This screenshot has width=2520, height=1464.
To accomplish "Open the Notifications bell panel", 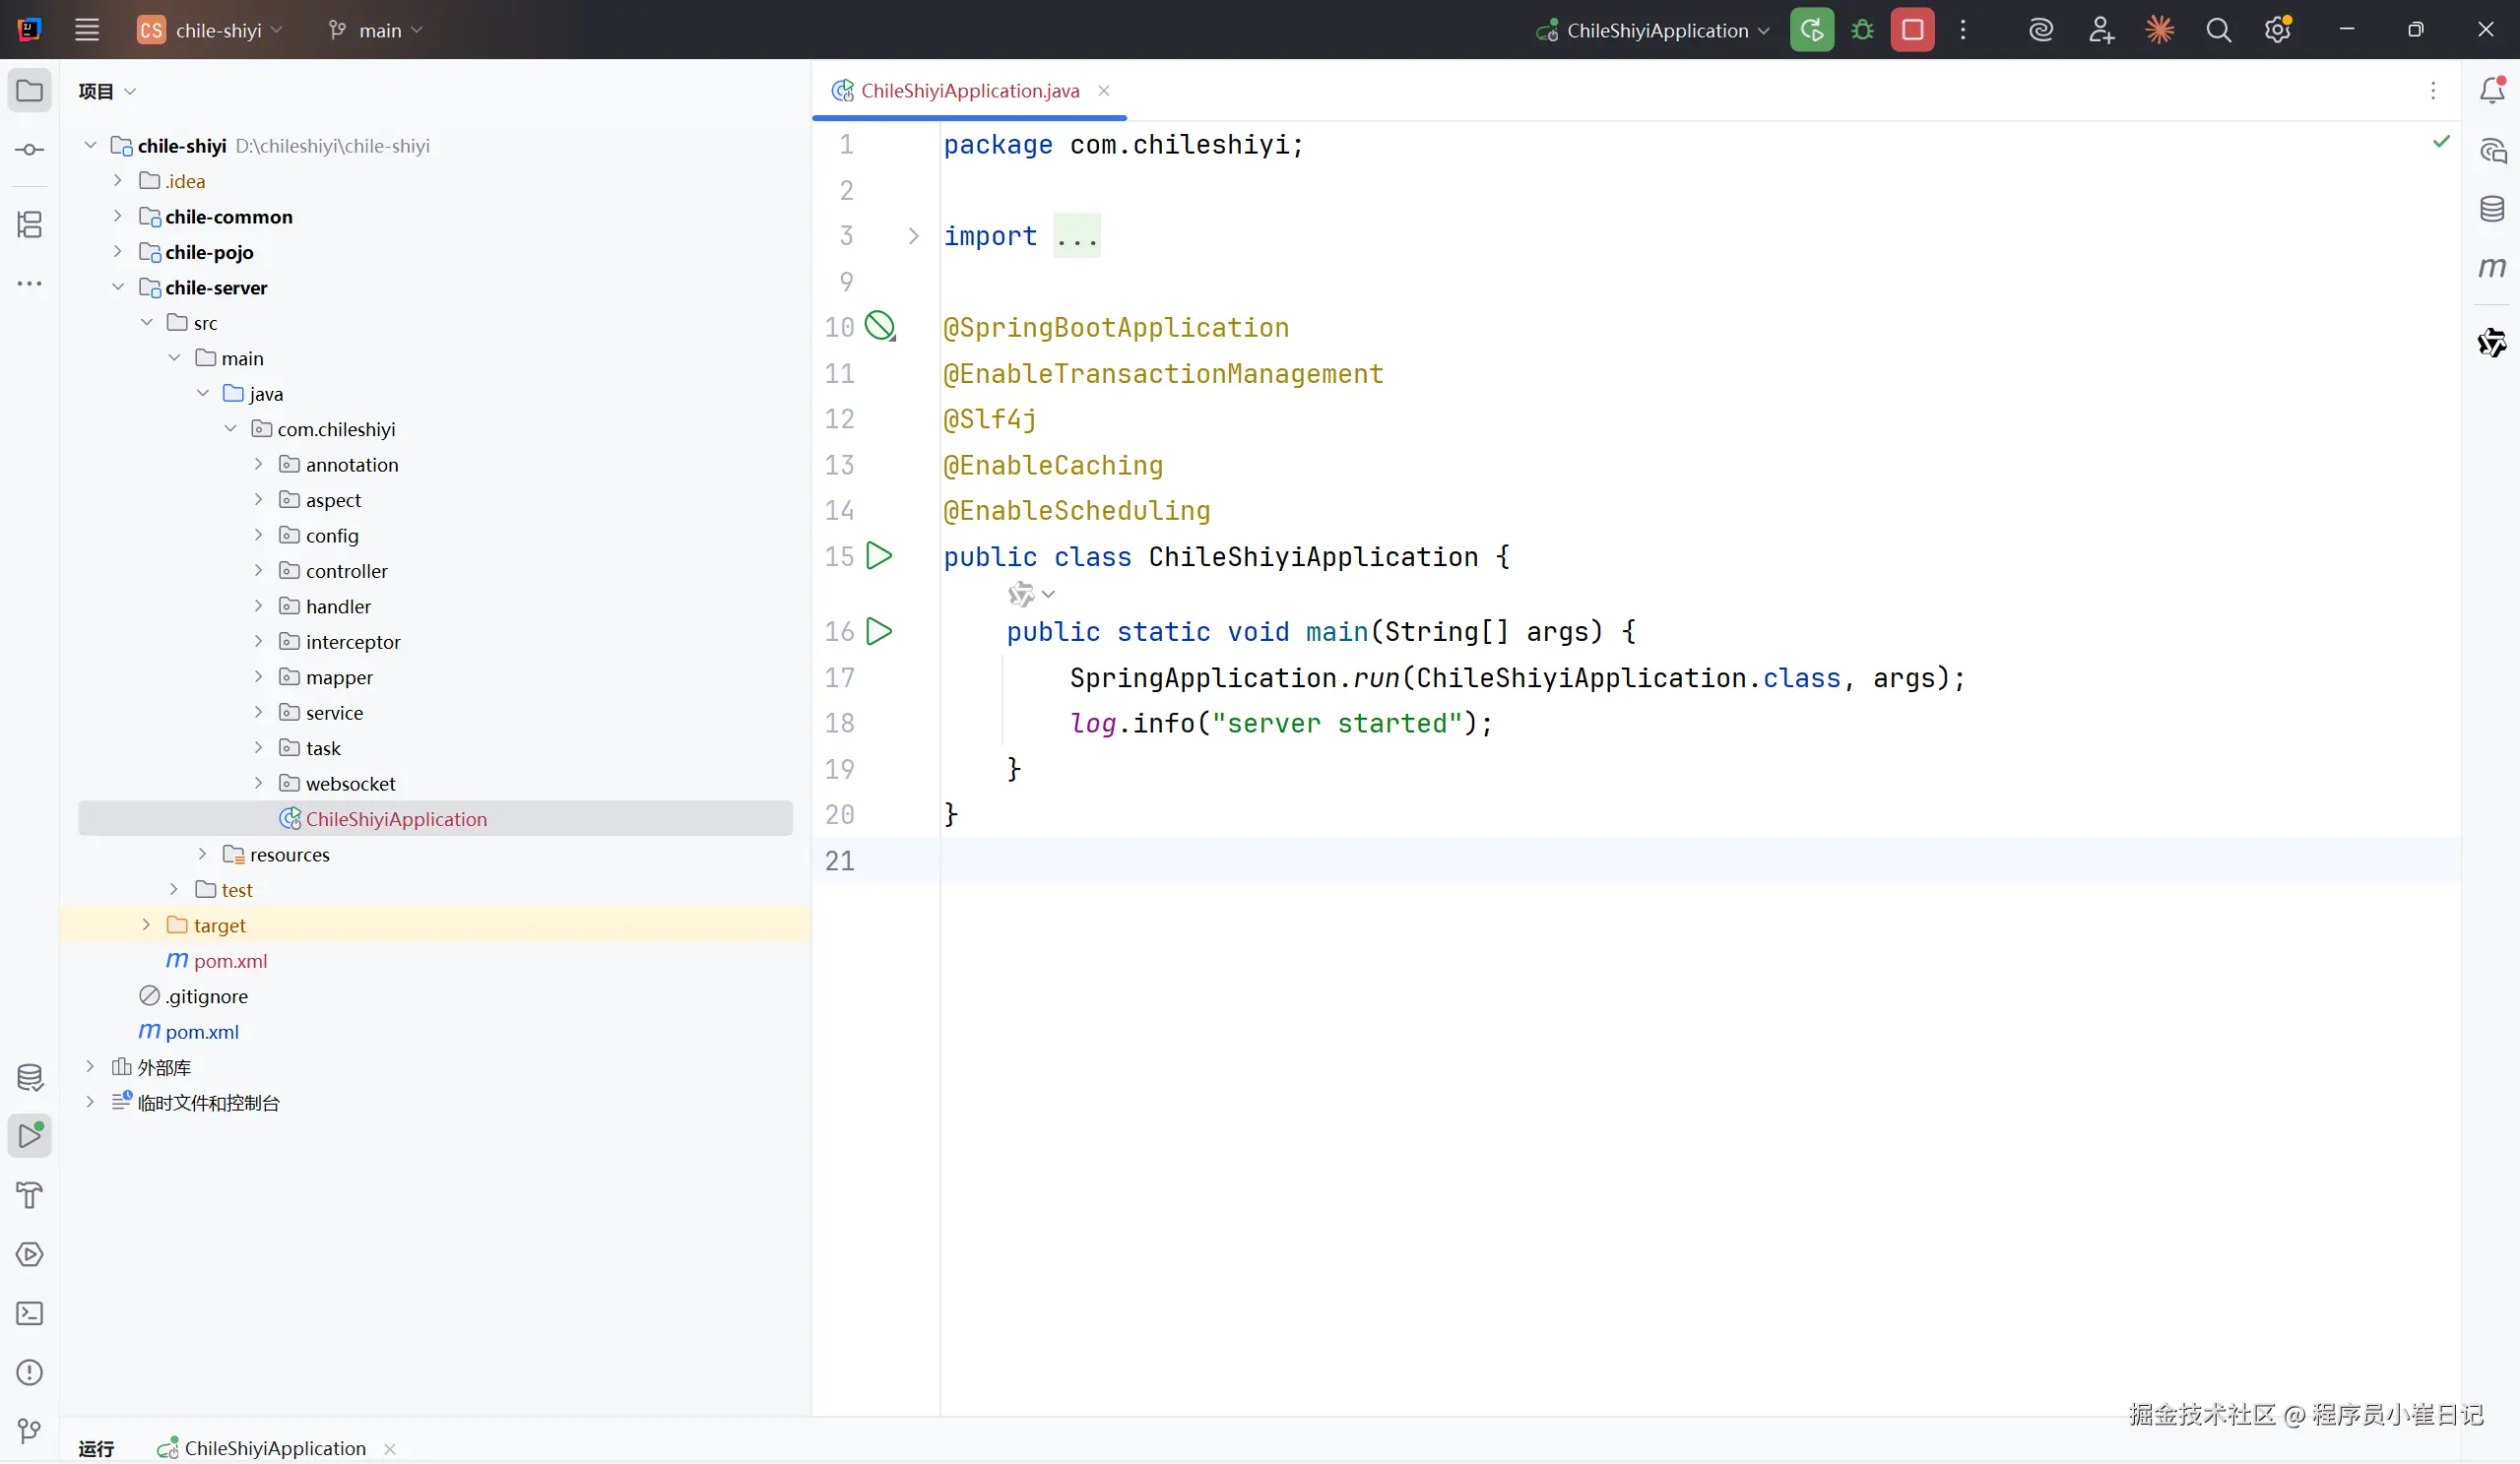I will 2492,91.
